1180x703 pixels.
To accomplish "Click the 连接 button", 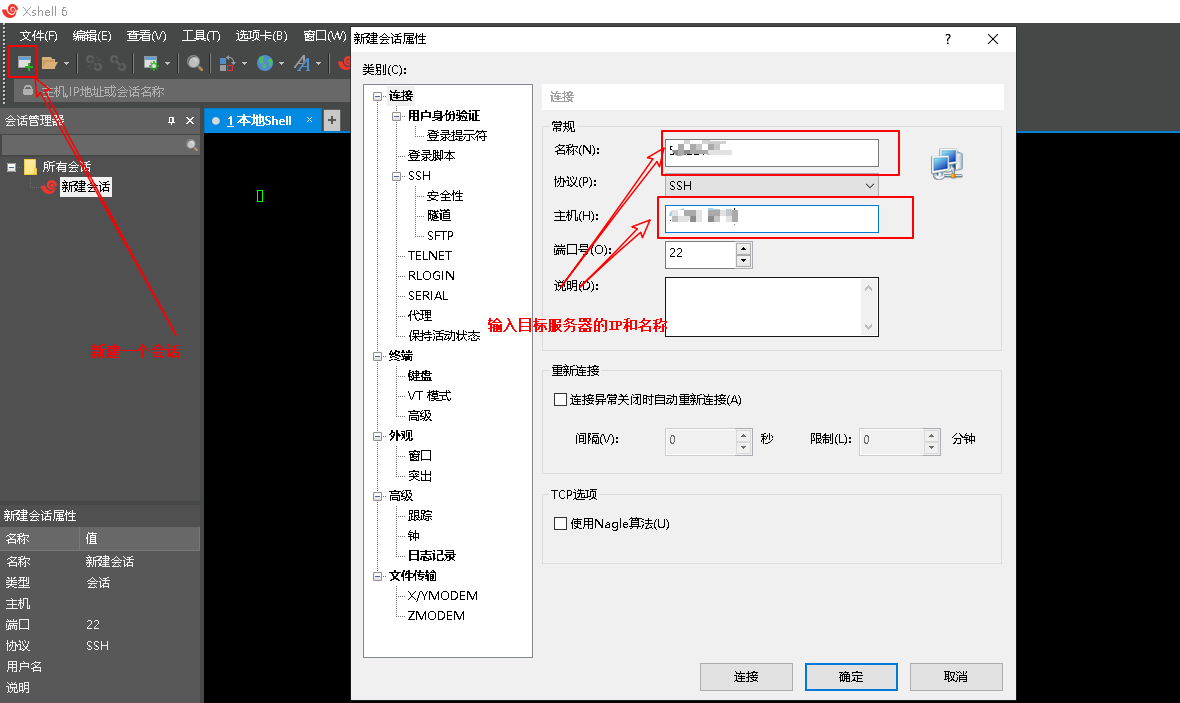I will tap(746, 676).
